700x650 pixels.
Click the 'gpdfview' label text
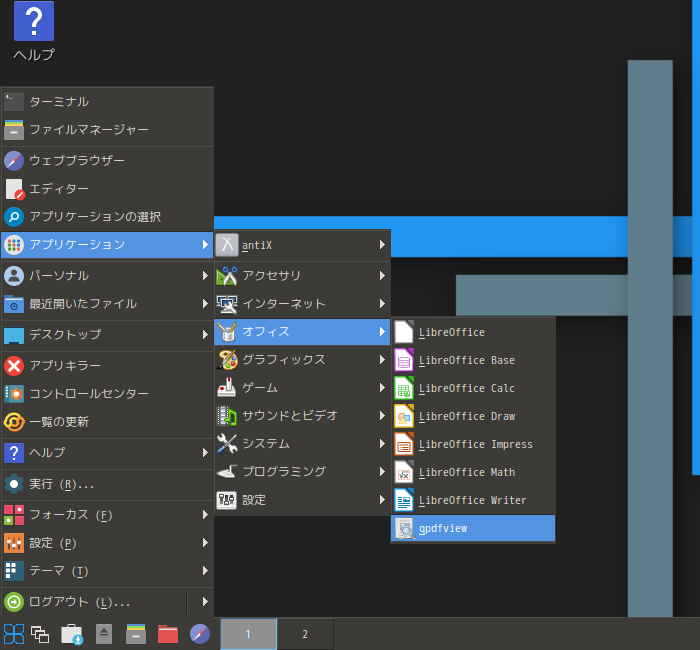(x=443, y=529)
